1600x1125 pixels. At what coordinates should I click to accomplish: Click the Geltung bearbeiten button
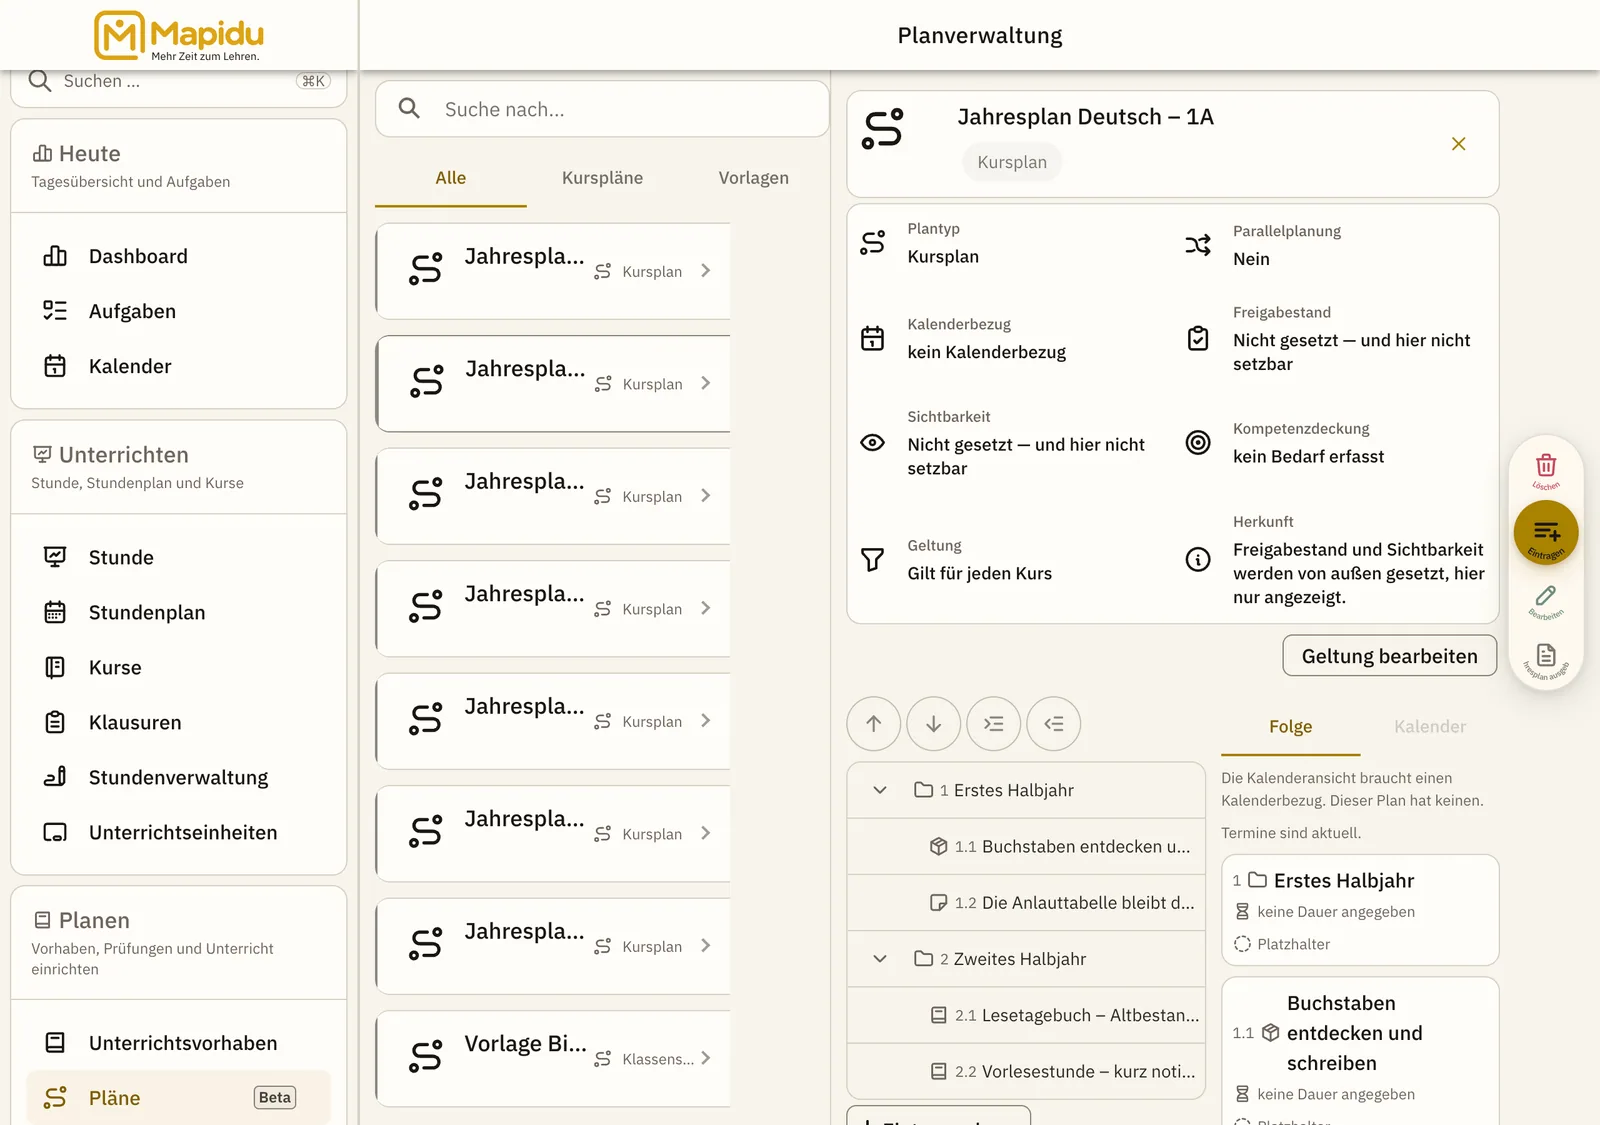pyautogui.click(x=1390, y=656)
